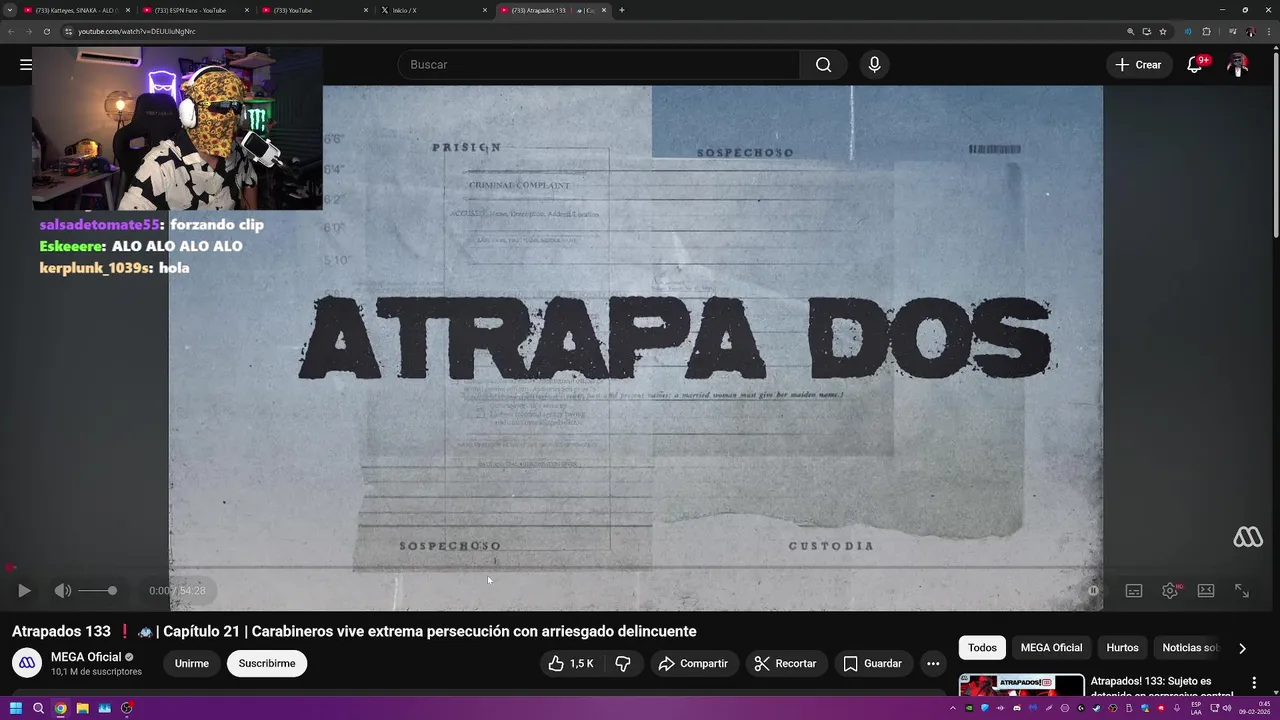Open the MEGA Oficial channel name link
The width and height of the screenshot is (1280, 720).
click(86, 657)
